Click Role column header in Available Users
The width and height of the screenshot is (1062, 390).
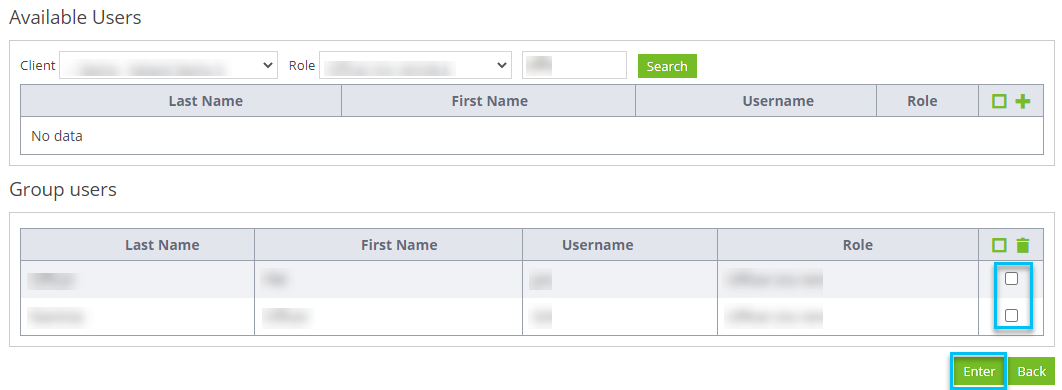(x=922, y=101)
